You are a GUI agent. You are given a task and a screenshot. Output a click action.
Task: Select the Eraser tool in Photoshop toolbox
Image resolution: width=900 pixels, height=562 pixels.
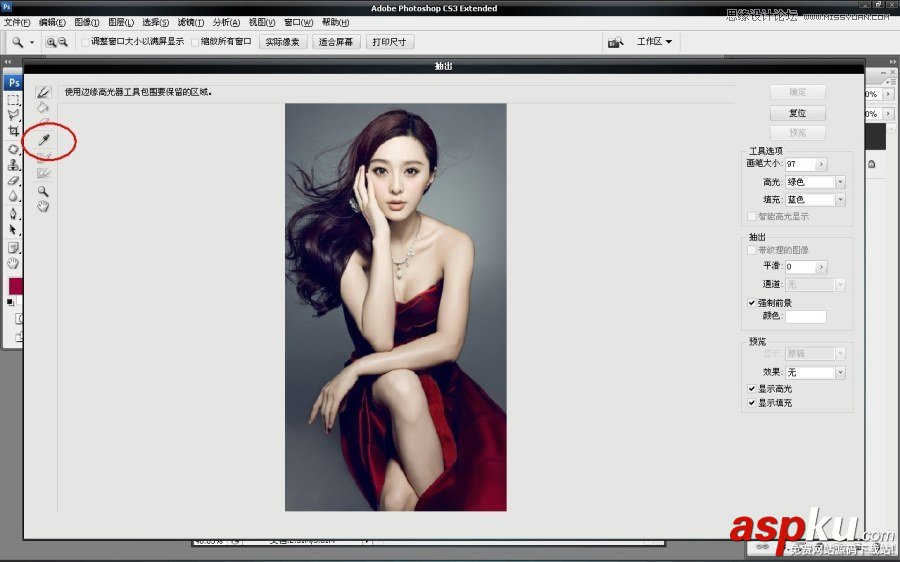coord(13,180)
